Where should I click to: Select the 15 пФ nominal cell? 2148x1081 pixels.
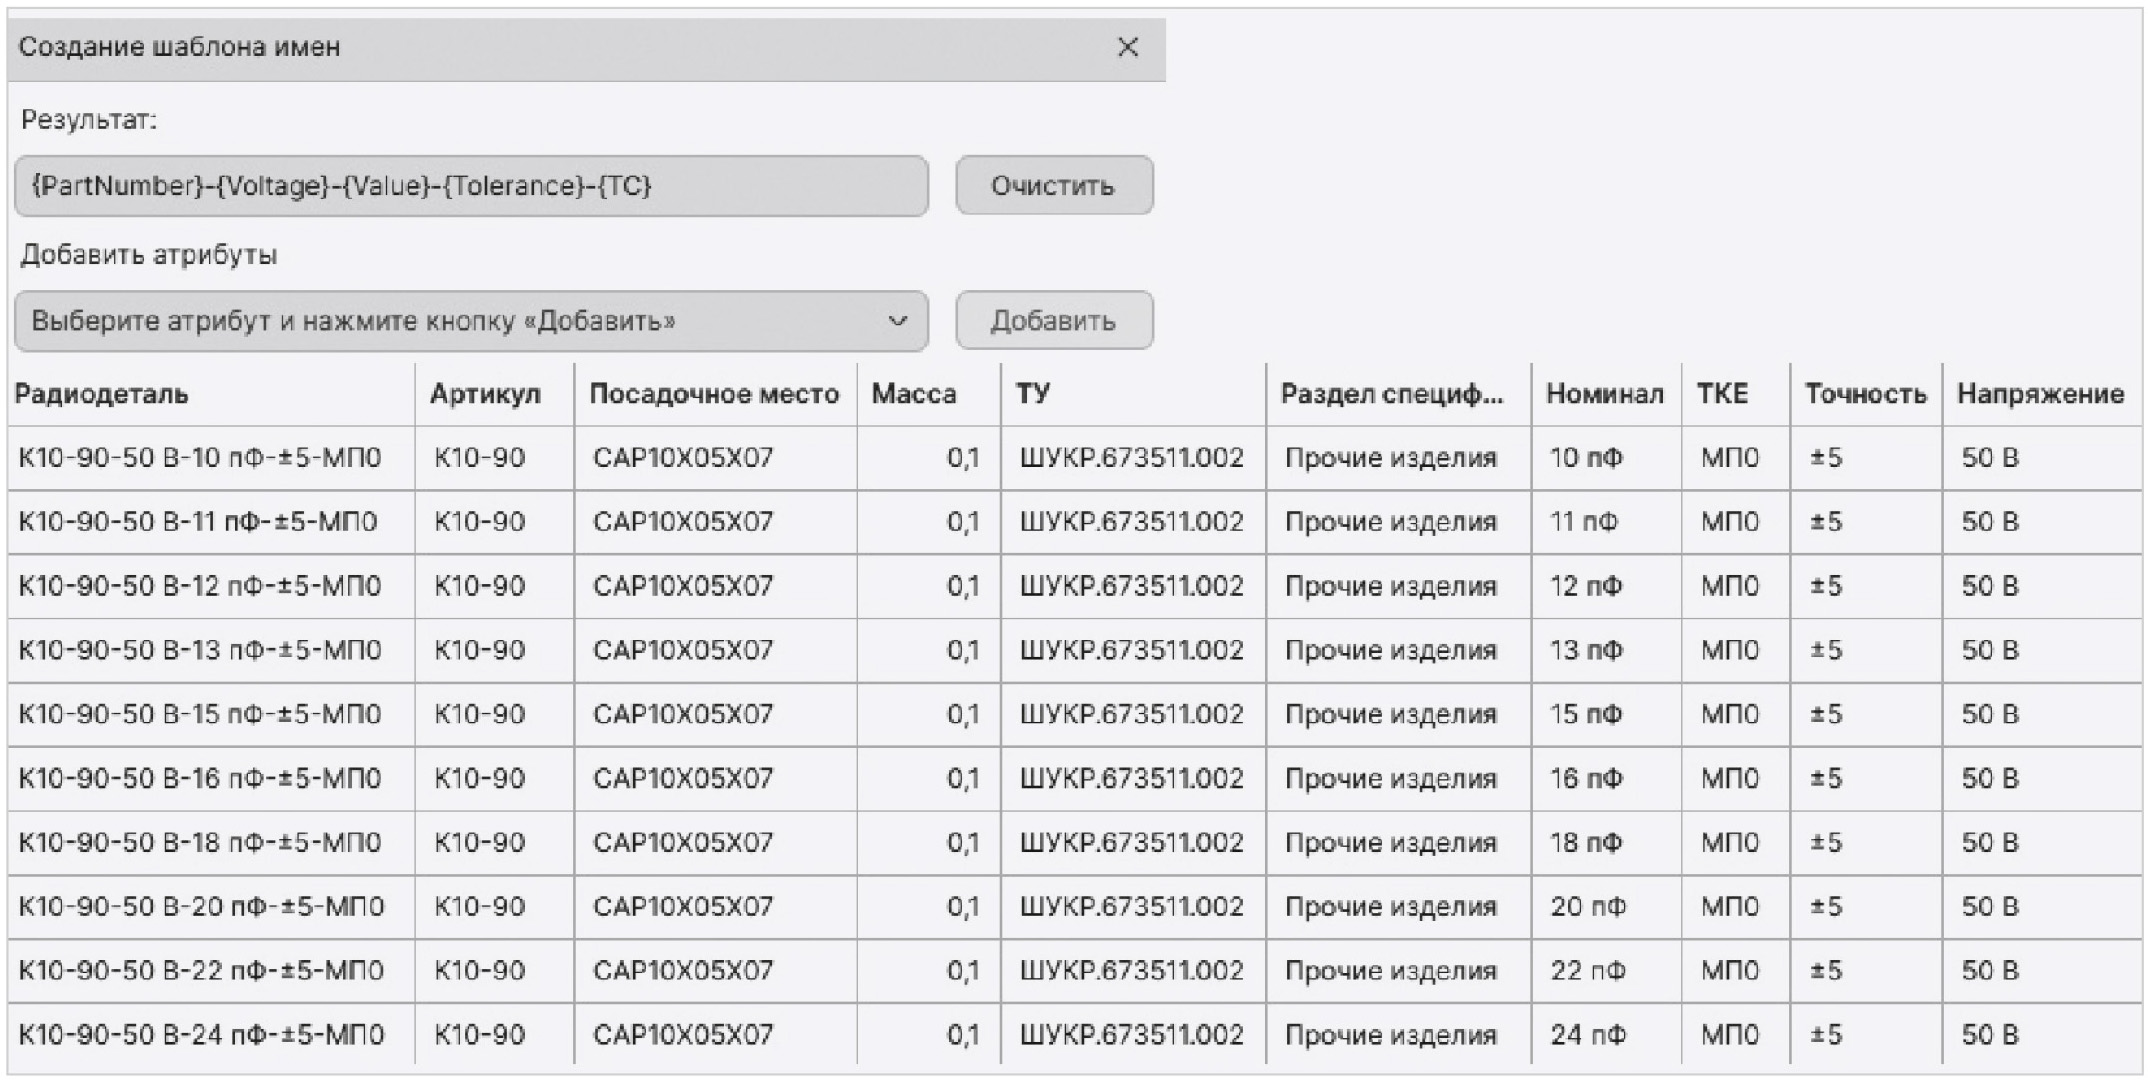tap(1586, 715)
